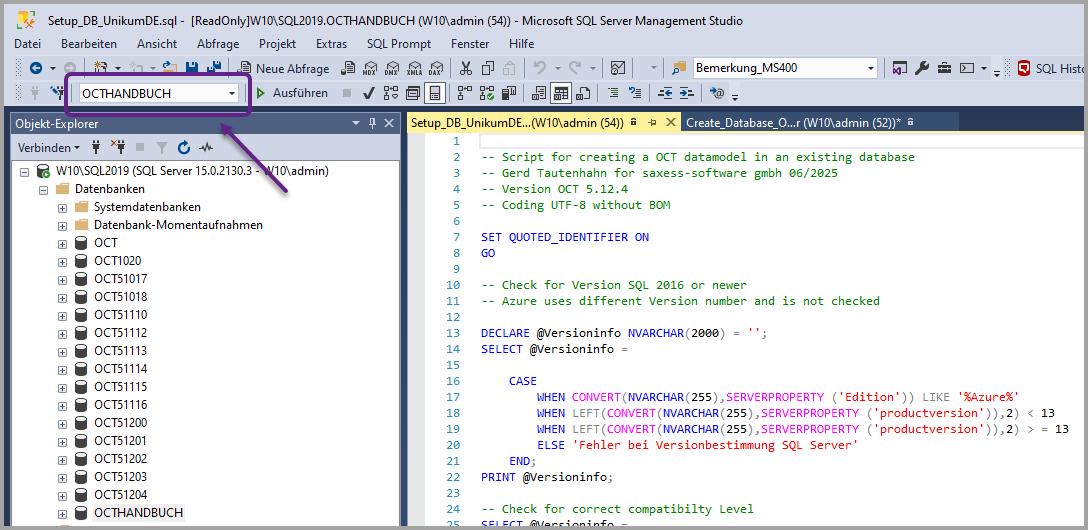Click the parse query checkmark icon

tap(368, 93)
